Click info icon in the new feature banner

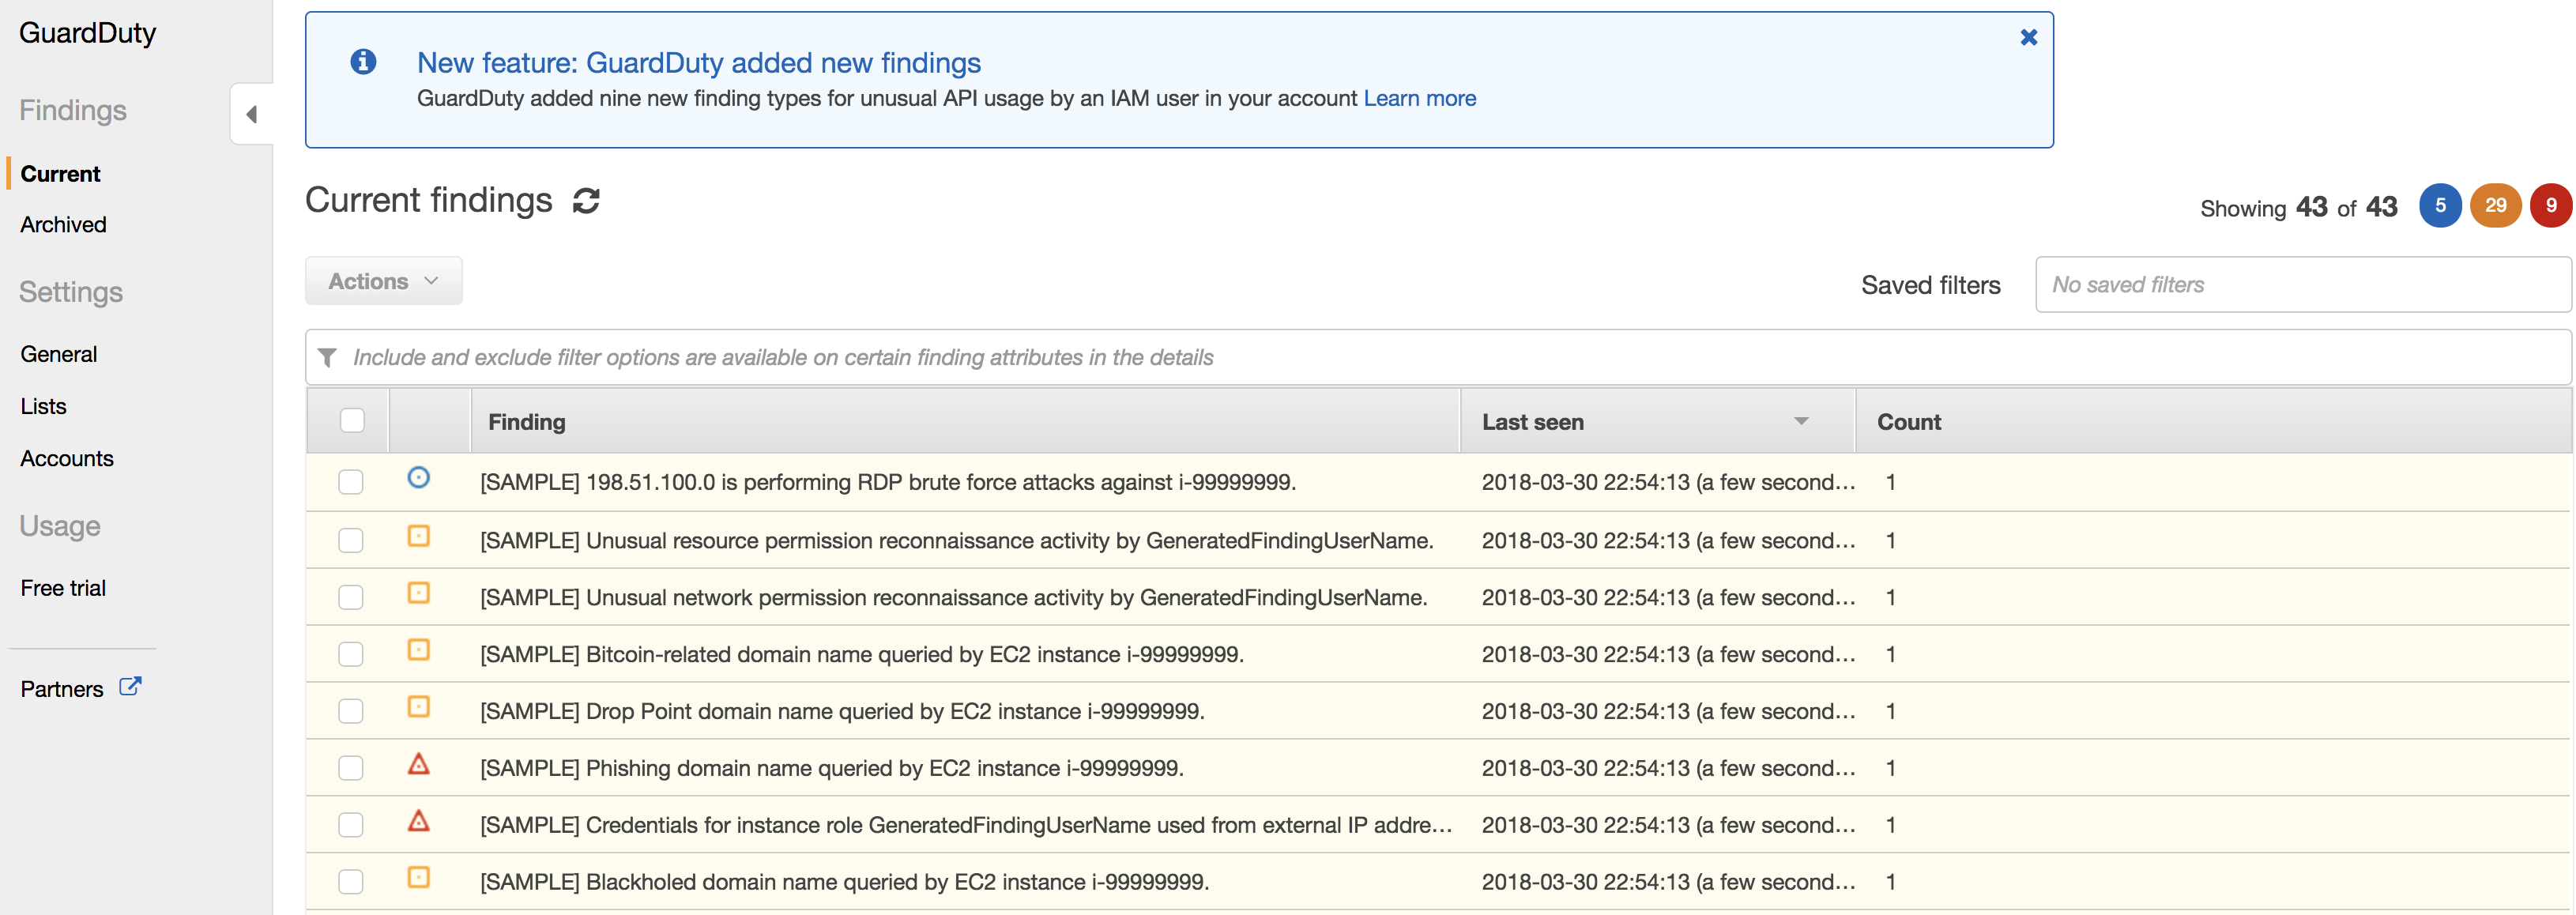click(363, 62)
